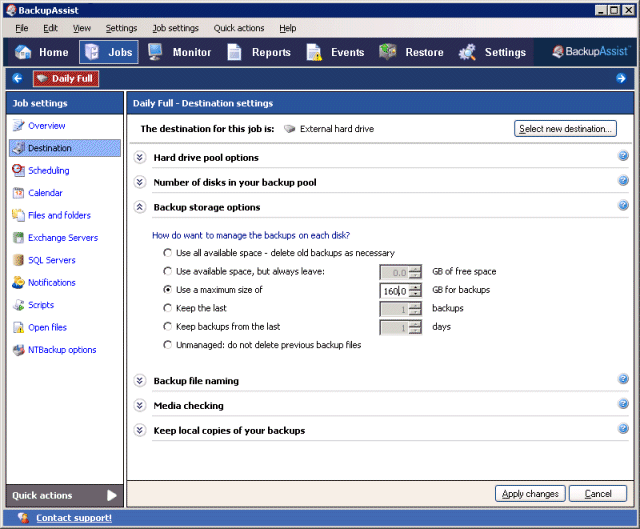Screen dimensions: 640x529
Task: Open help for Backup storage options
Action: click(623, 205)
